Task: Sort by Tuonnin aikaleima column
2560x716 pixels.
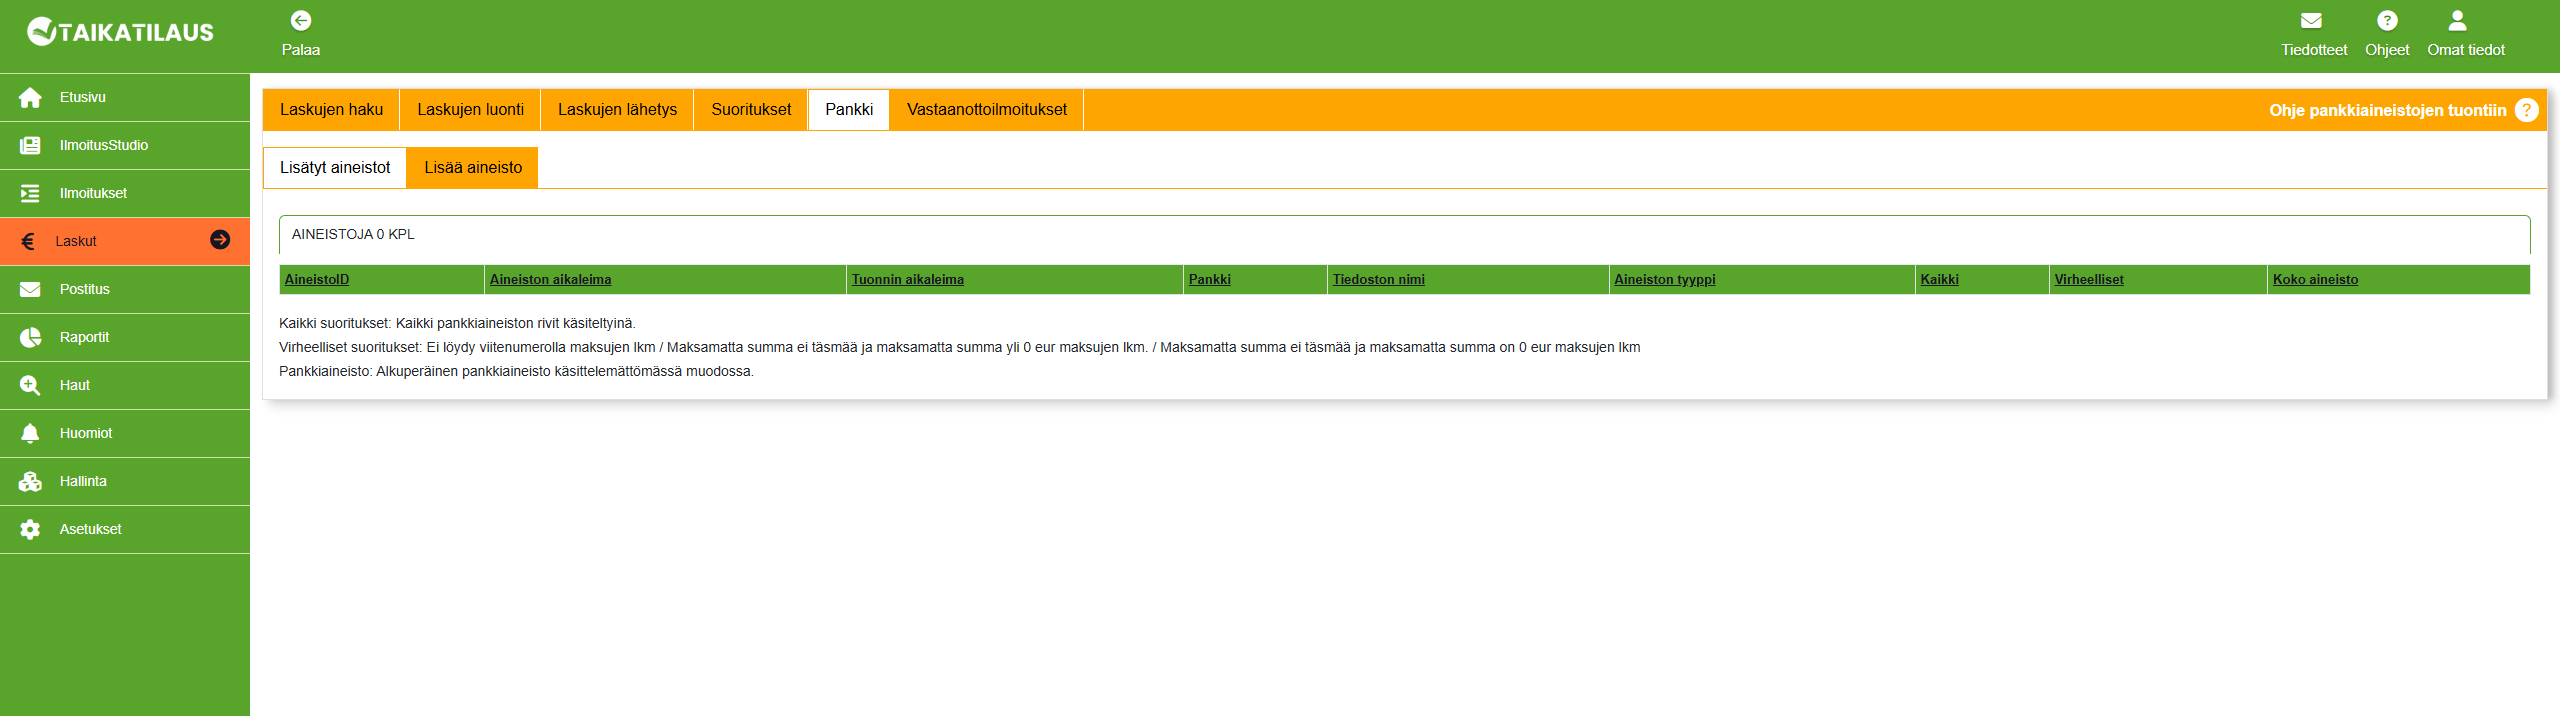Action: 907,280
